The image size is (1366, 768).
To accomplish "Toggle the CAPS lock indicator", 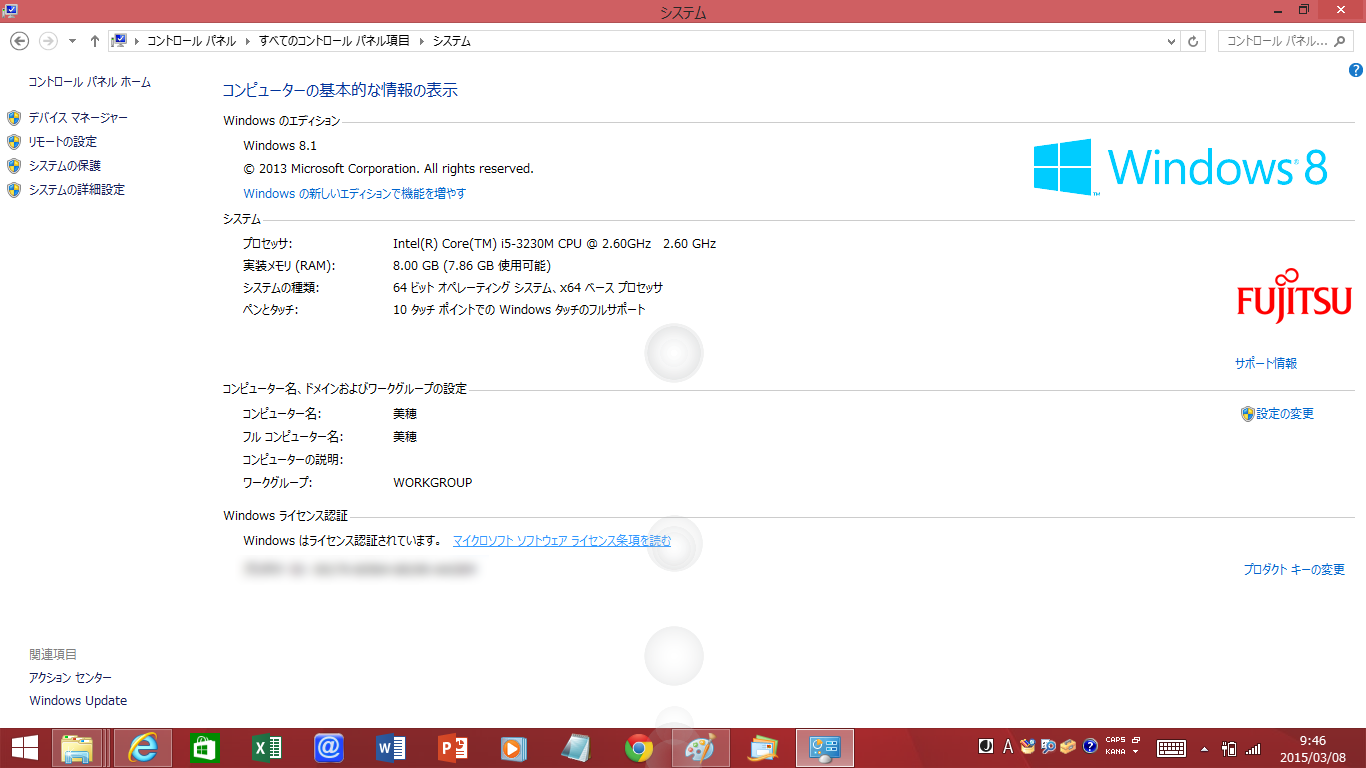I will [x=1115, y=740].
